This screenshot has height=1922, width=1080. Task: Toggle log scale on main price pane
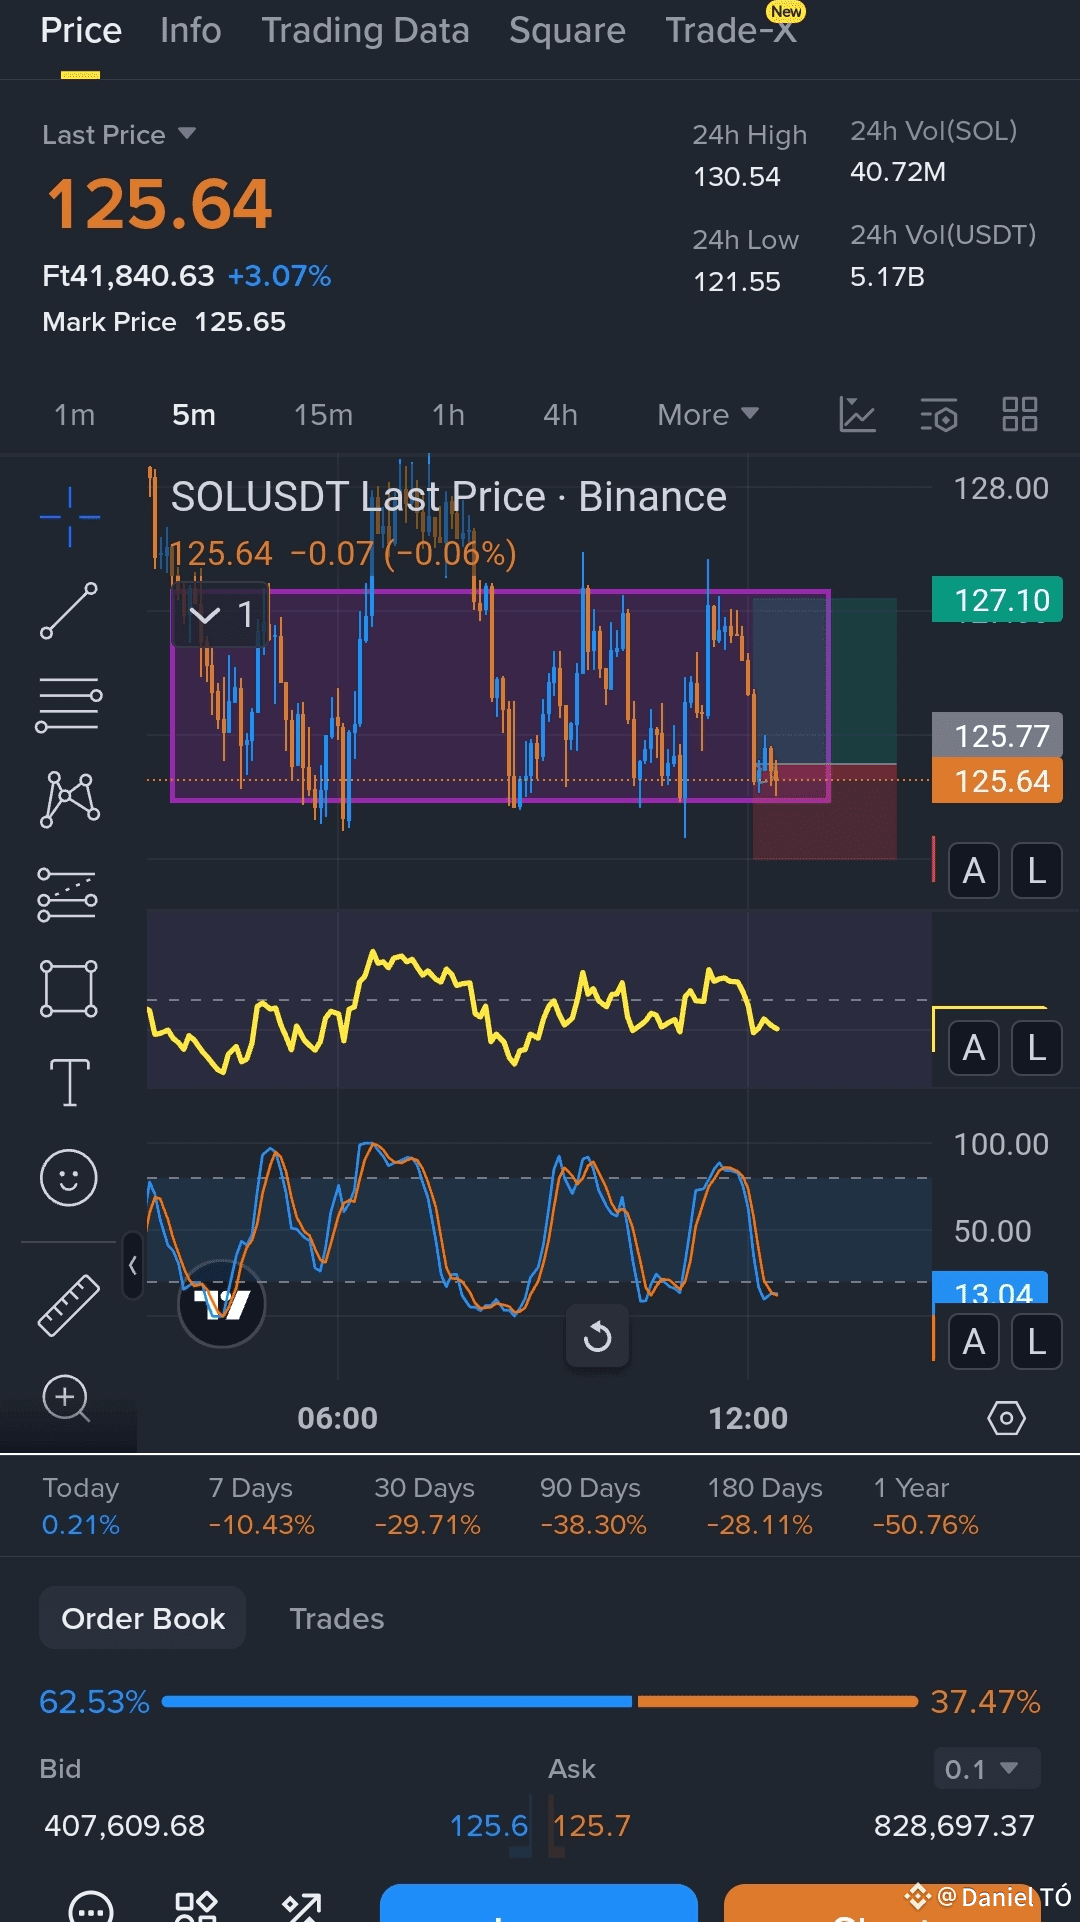[x=1036, y=871]
